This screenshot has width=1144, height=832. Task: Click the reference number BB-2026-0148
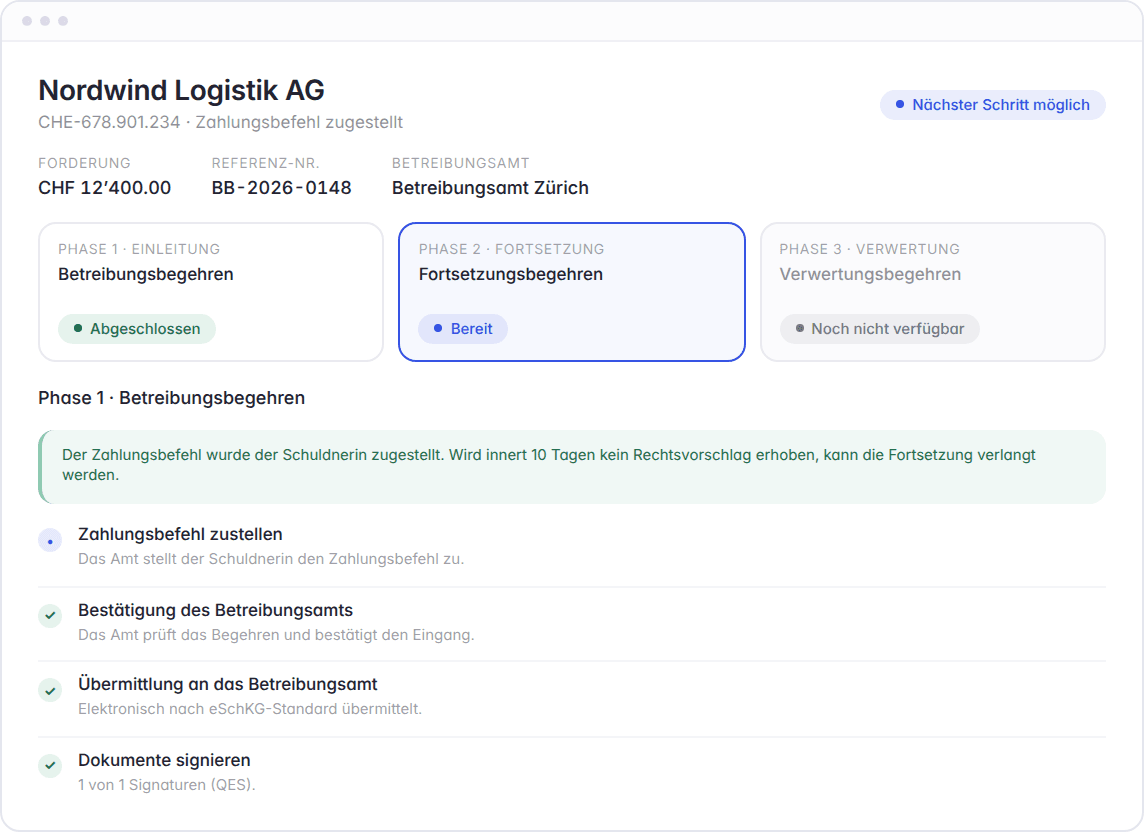[282, 188]
